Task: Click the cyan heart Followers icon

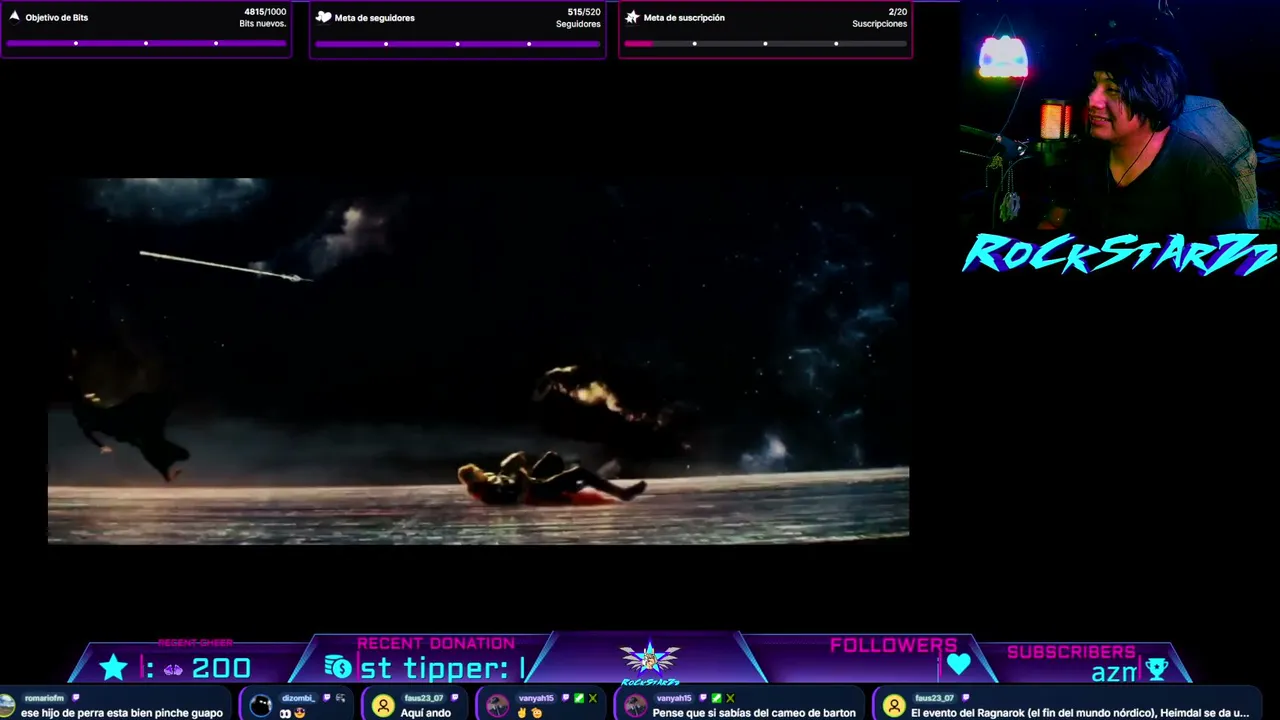Action: 958,665
